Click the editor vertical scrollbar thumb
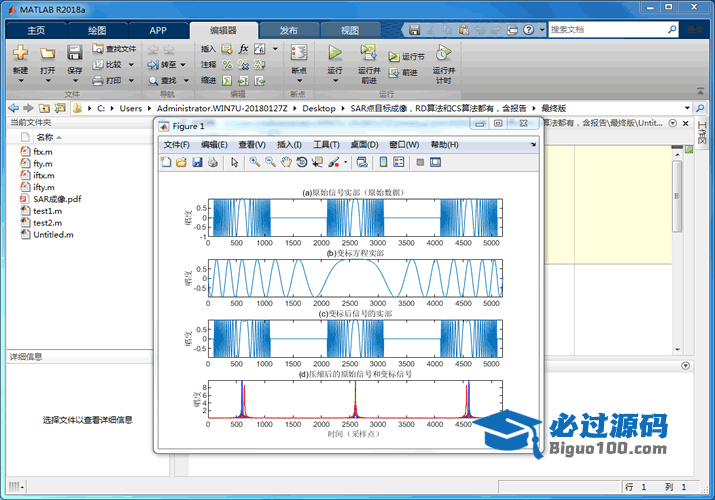 677,196
